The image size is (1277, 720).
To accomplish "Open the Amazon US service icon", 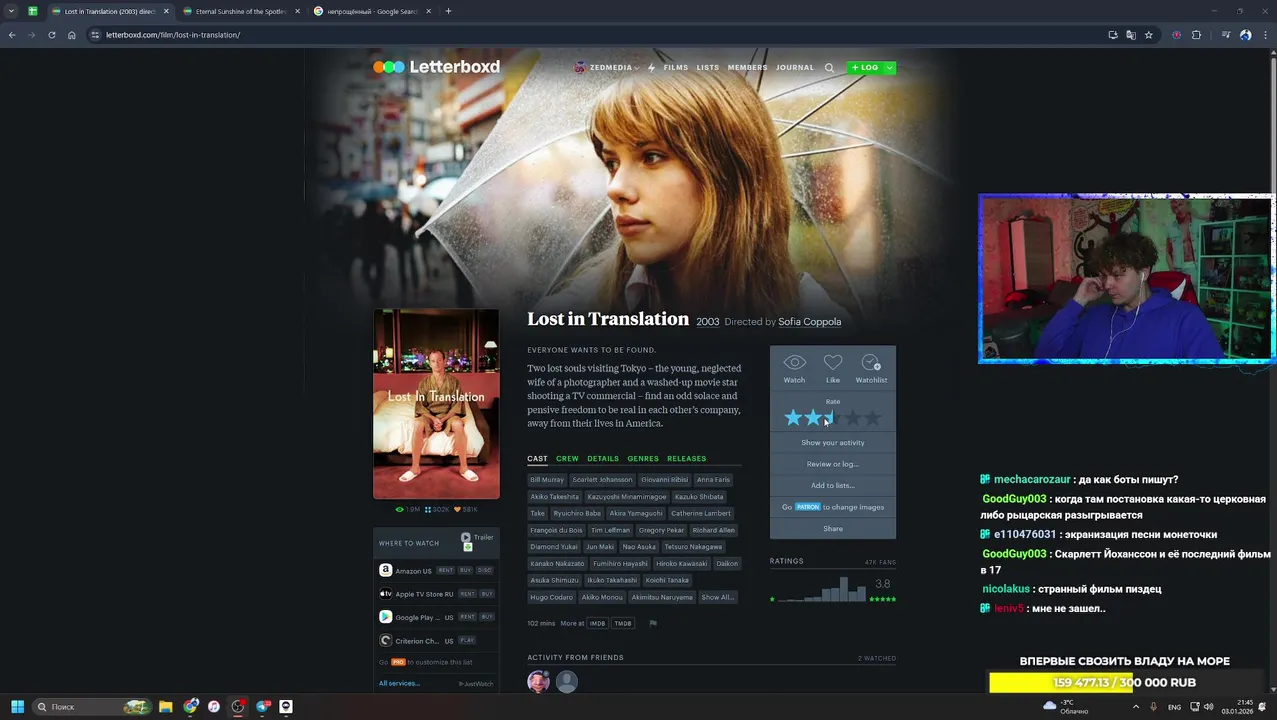I will 385,570.
